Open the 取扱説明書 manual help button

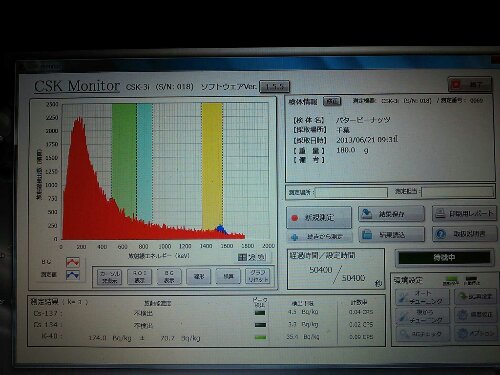pyautogui.click(x=465, y=234)
